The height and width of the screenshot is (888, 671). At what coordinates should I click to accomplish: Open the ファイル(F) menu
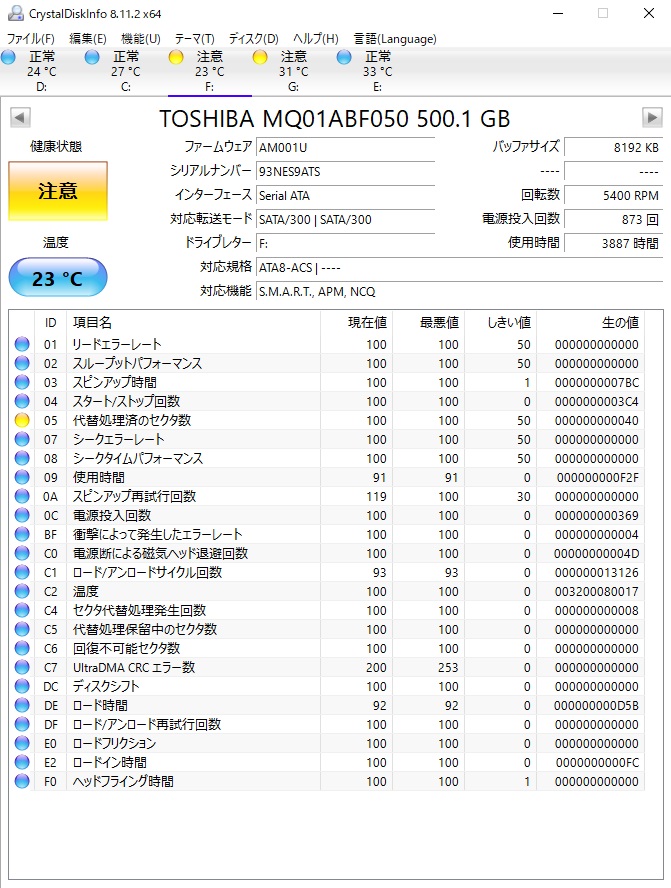pos(31,39)
